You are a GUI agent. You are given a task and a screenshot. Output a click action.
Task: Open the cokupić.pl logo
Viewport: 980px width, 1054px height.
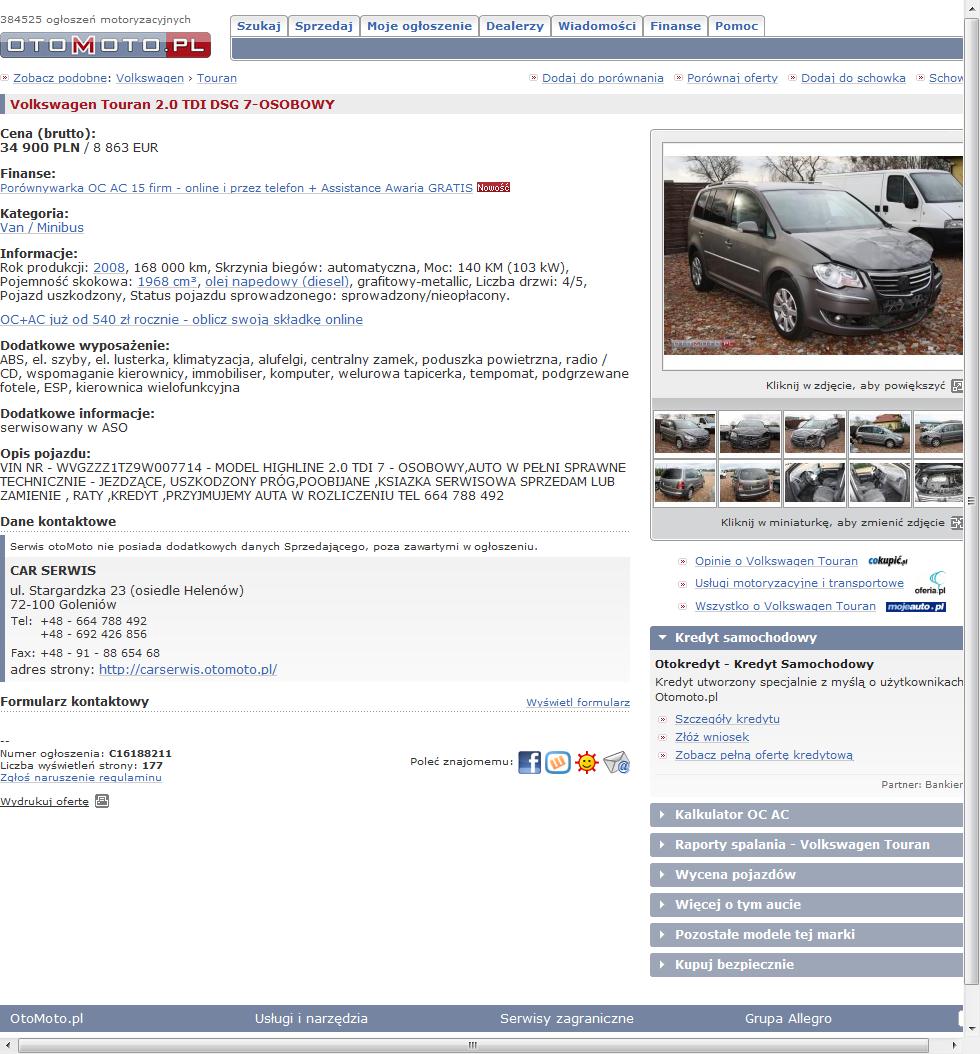[888, 561]
